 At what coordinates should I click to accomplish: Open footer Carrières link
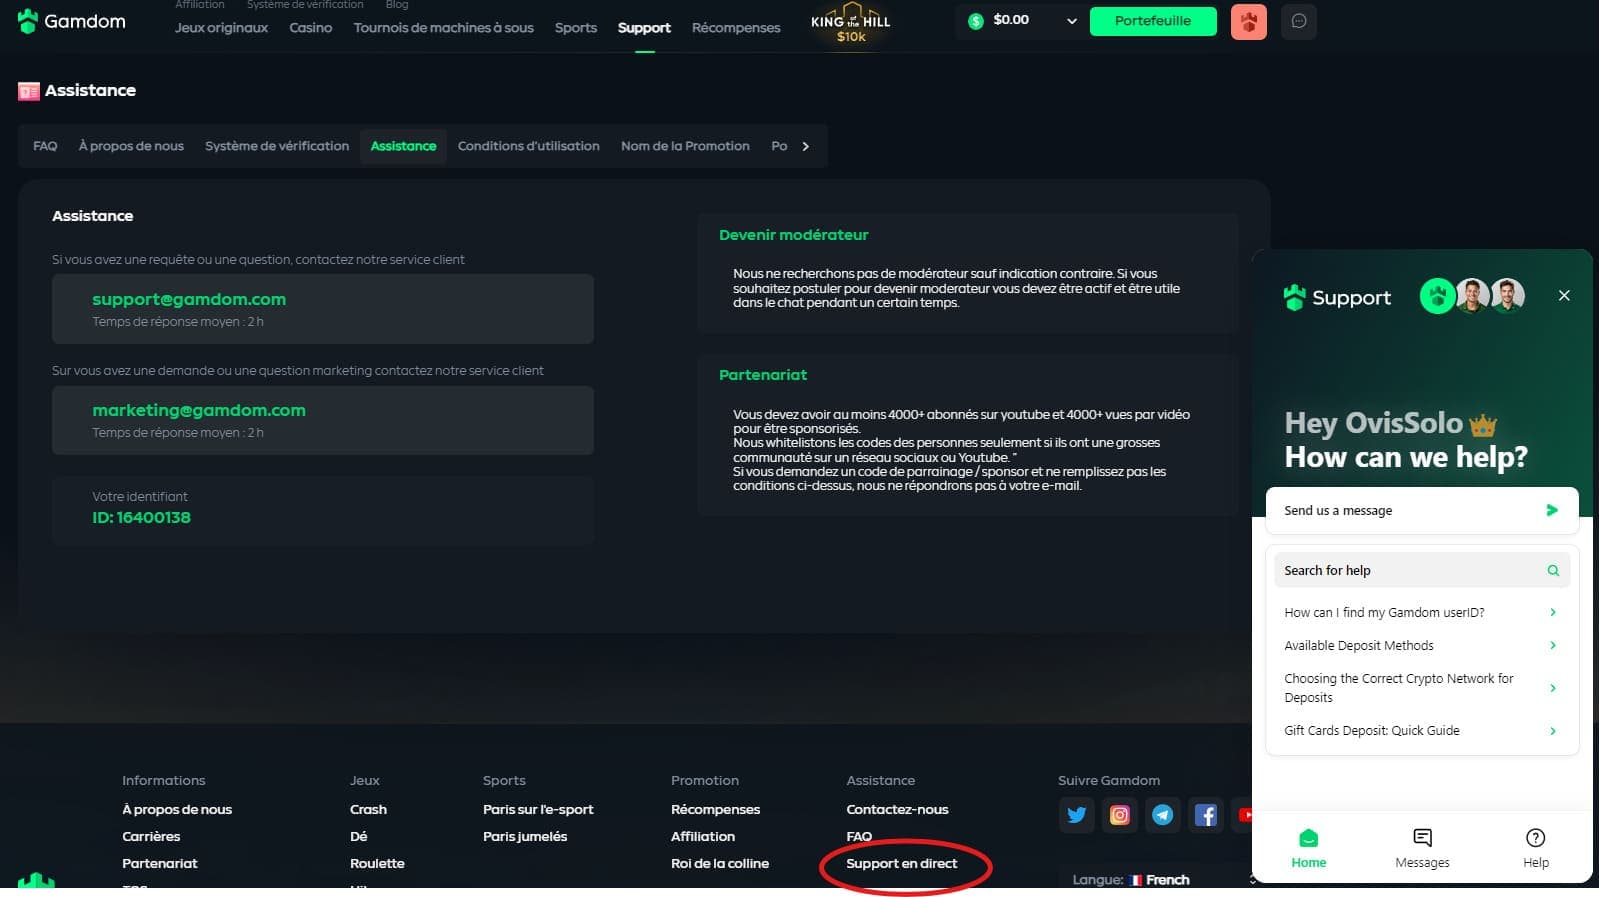point(151,836)
